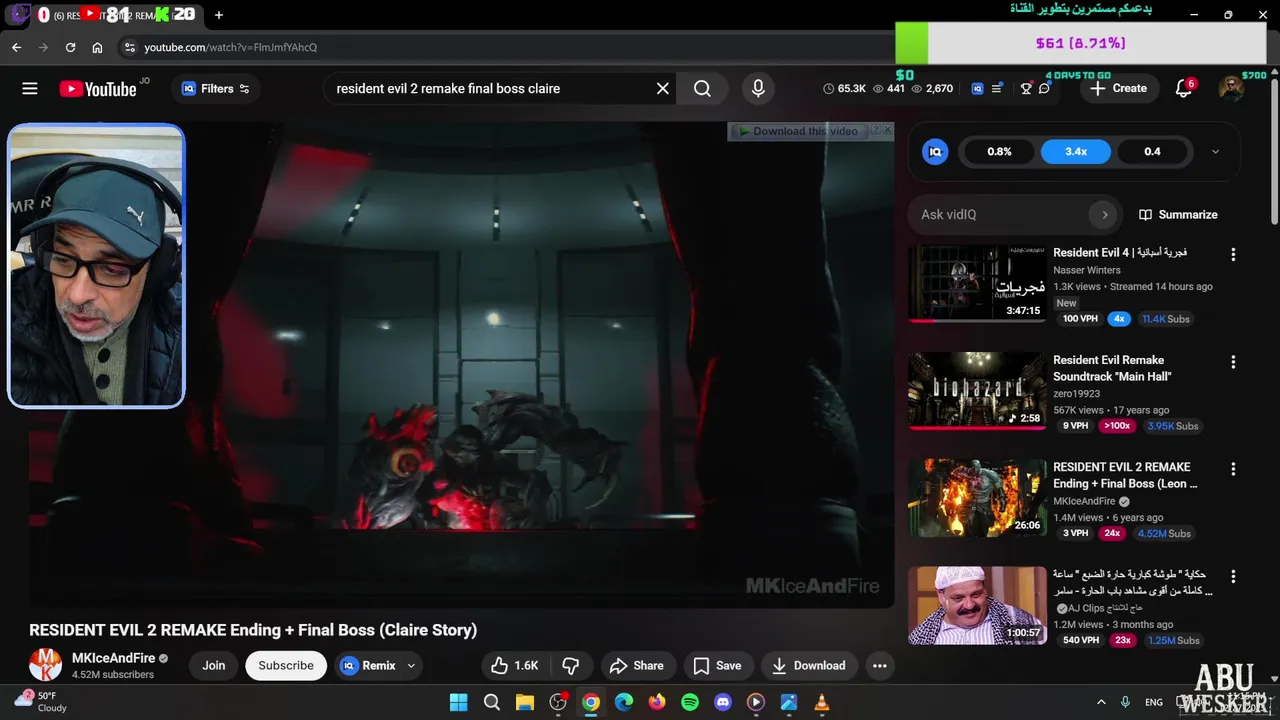The width and height of the screenshot is (1280, 720).
Task: Open zero19923 channel link
Action: (1076, 394)
